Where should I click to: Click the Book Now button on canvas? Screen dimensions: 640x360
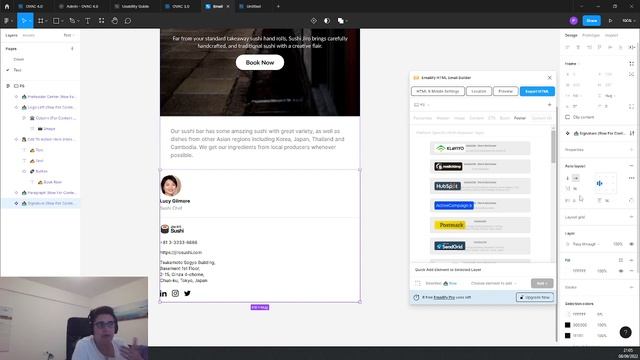pos(260,62)
